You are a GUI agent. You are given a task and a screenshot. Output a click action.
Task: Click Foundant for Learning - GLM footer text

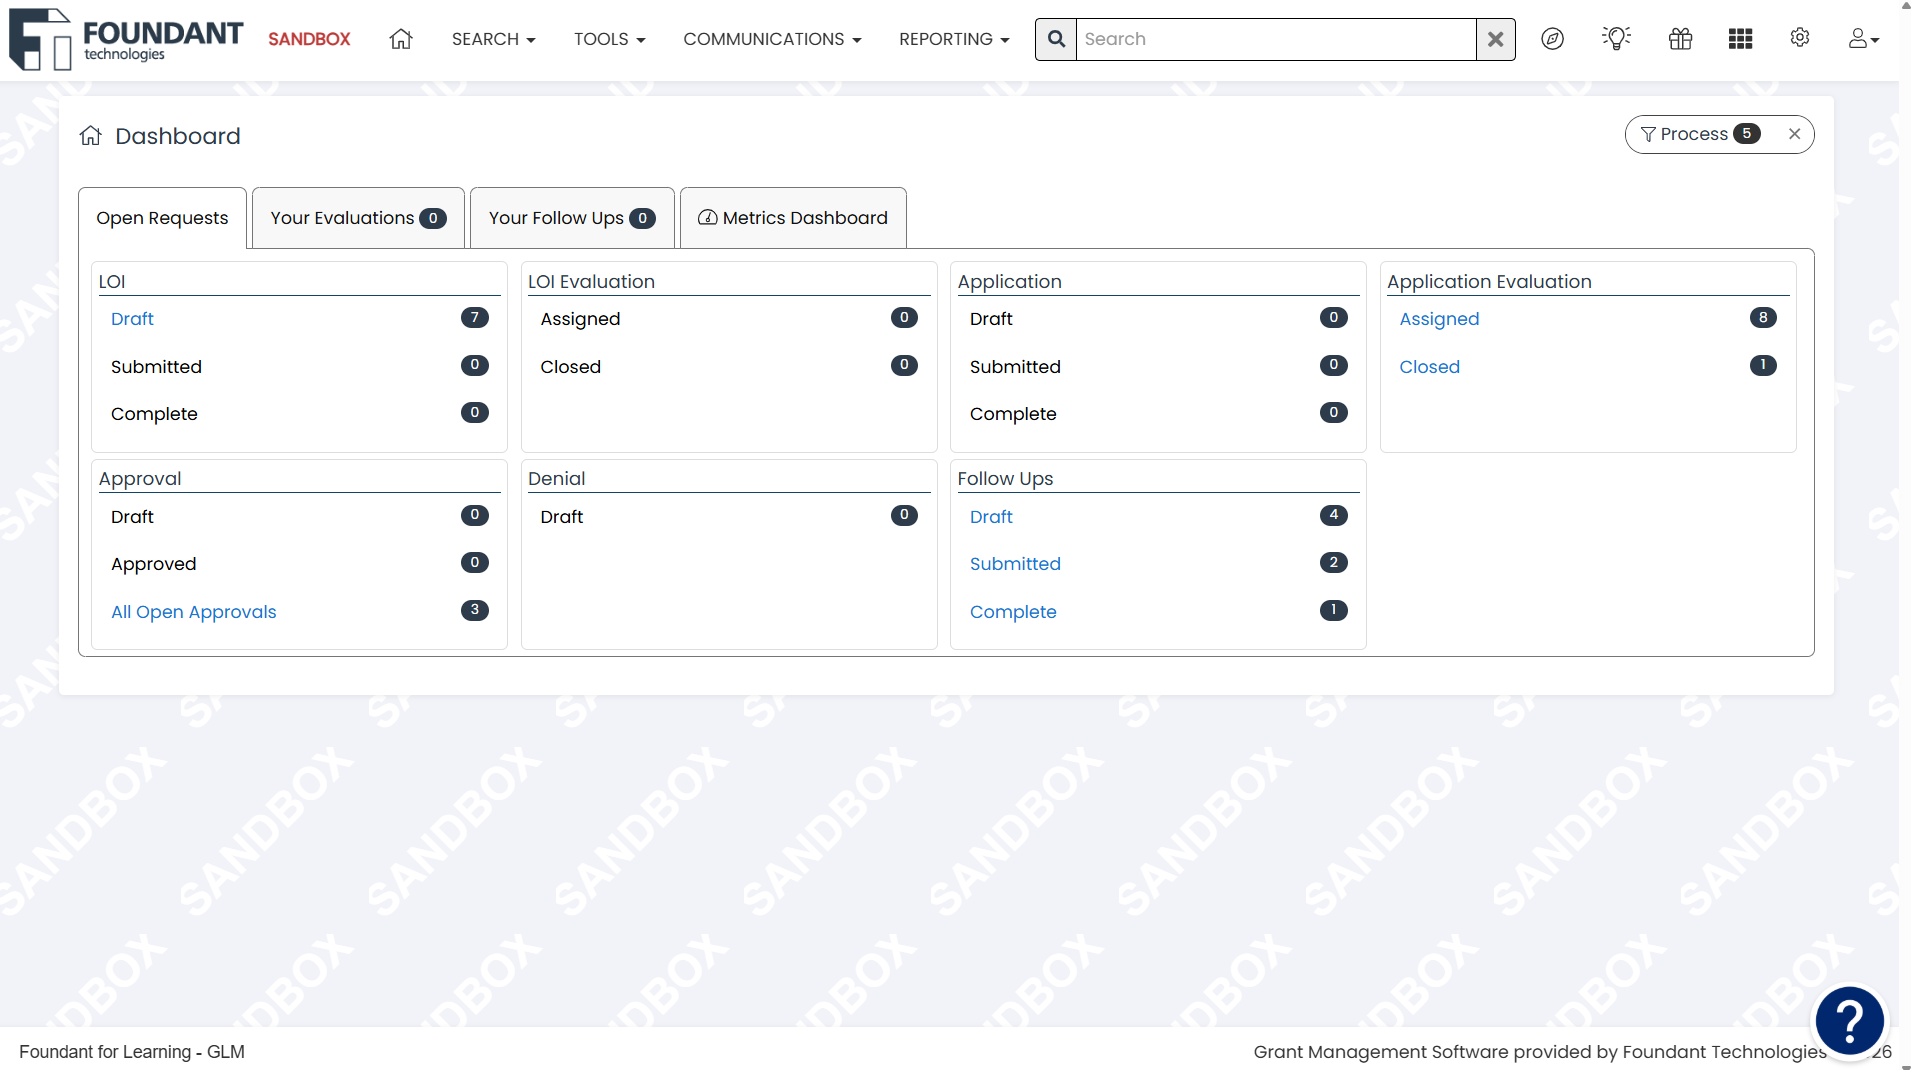[x=132, y=1052]
